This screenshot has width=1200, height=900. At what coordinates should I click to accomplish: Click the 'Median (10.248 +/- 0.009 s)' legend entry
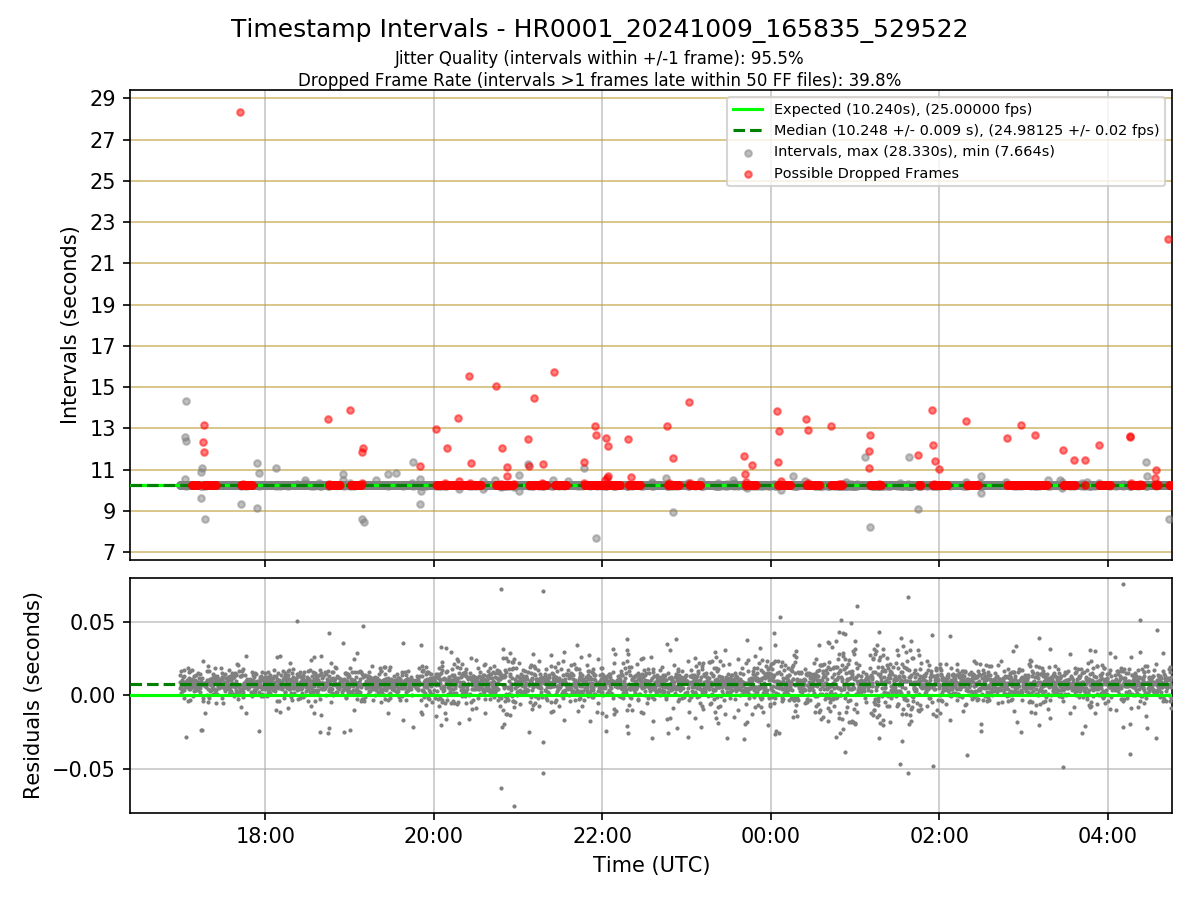point(967,130)
